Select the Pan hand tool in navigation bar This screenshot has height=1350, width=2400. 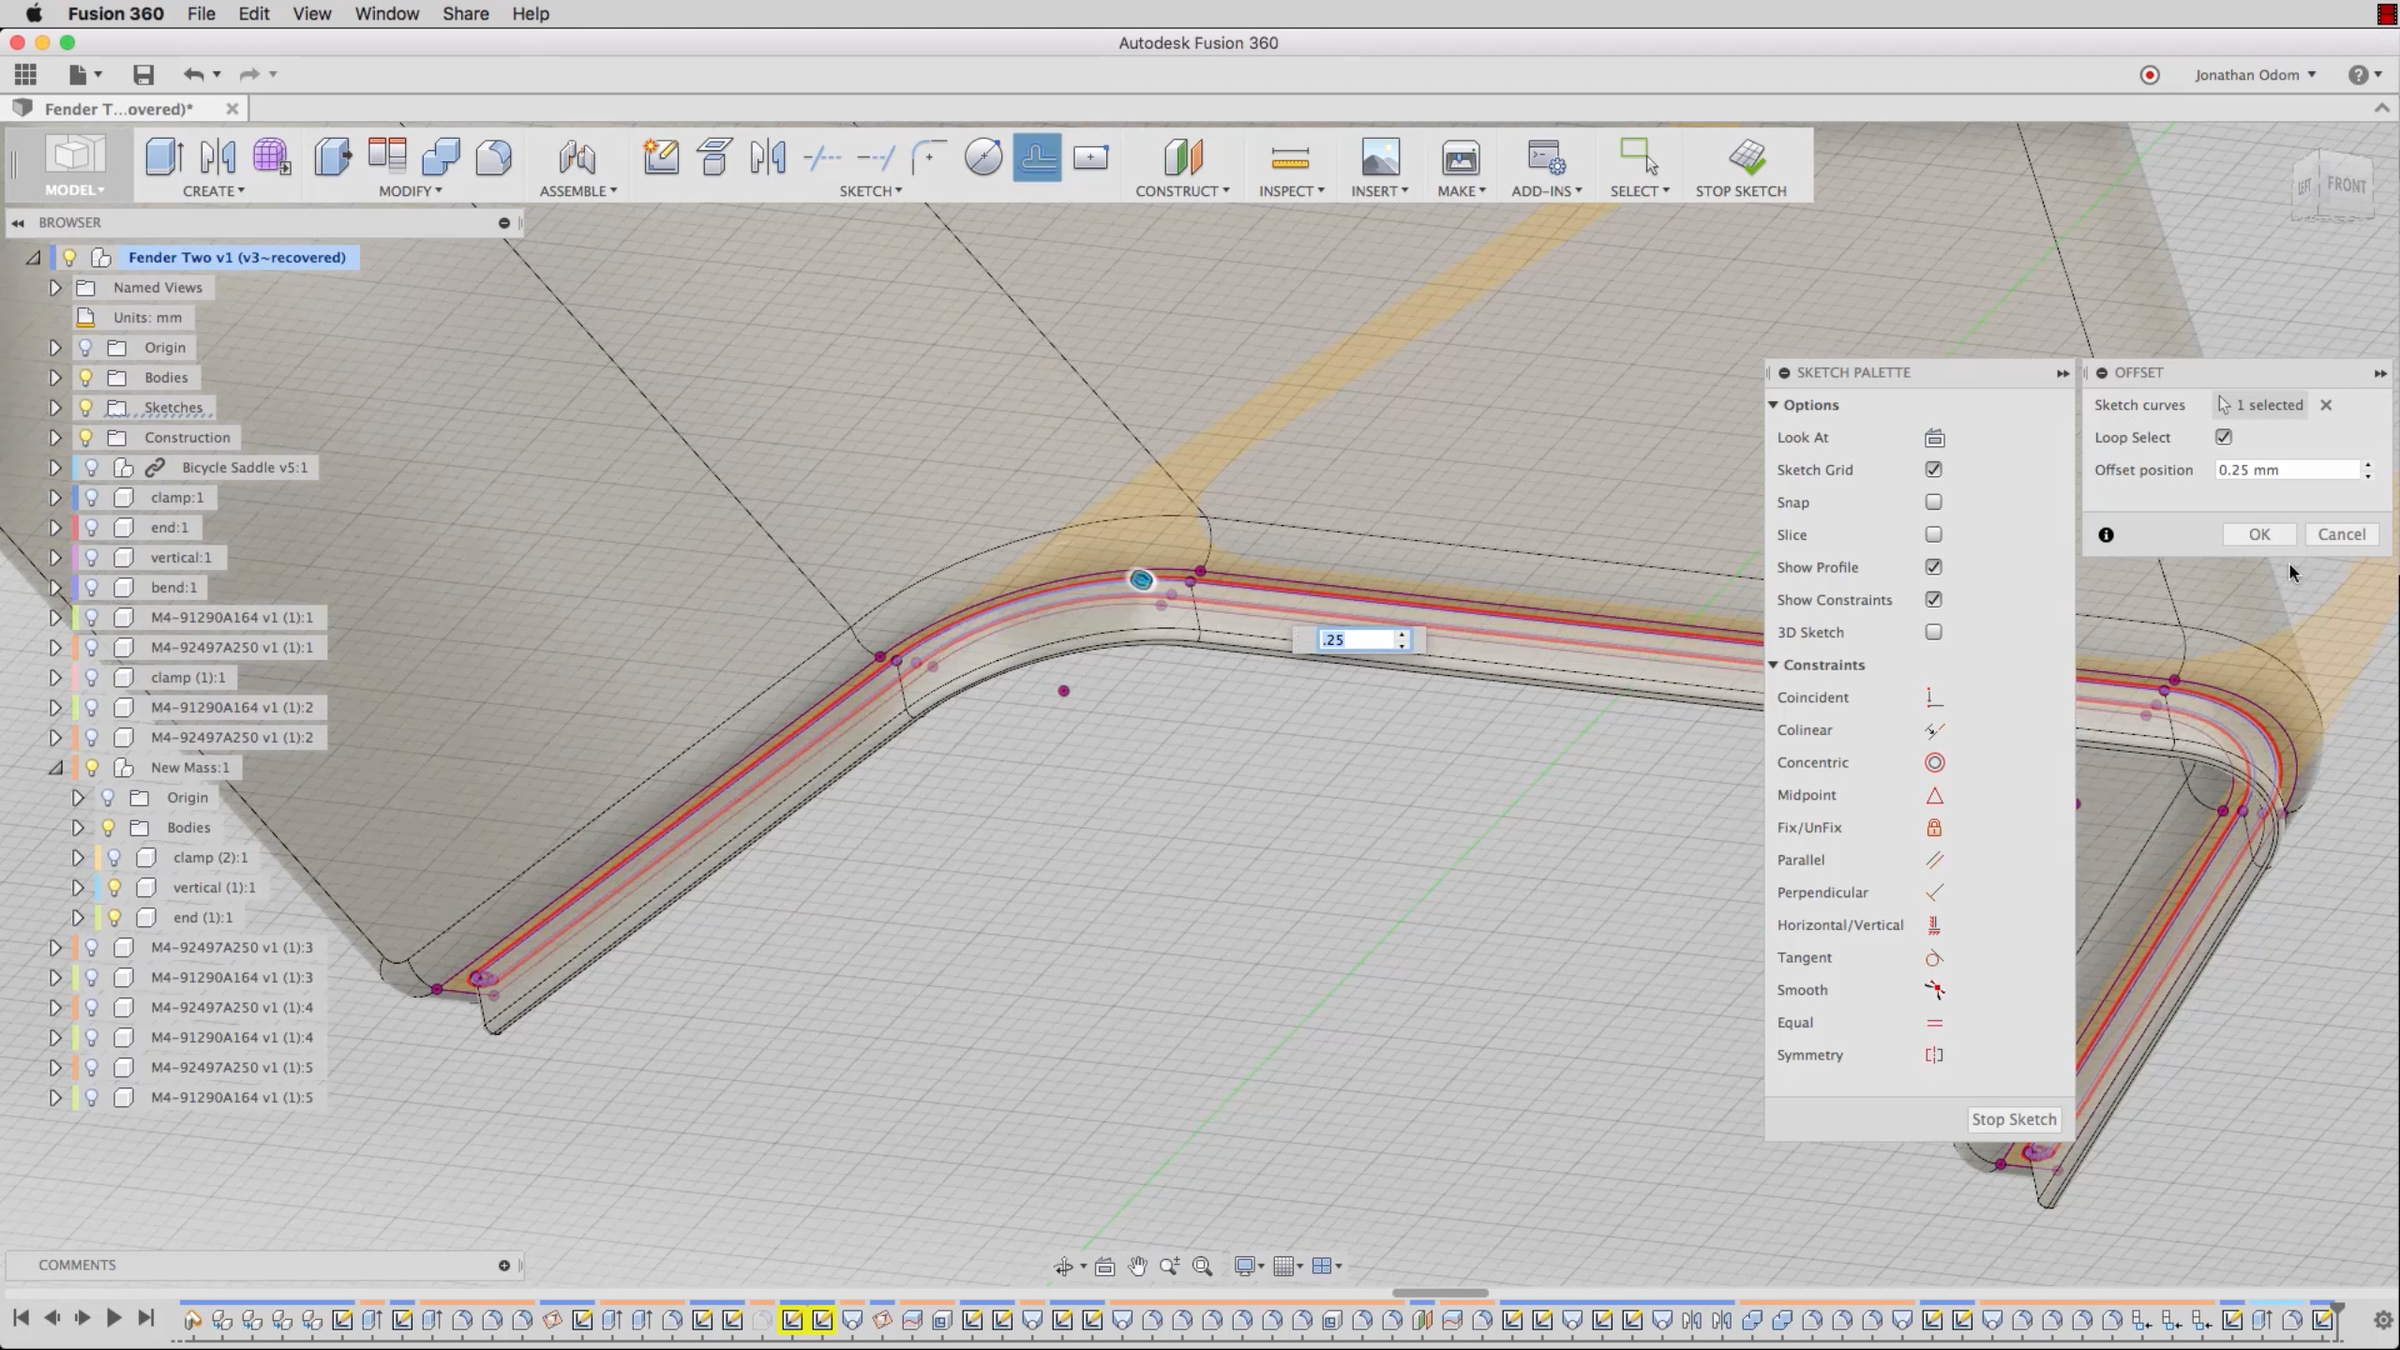pos(1137,1266)
